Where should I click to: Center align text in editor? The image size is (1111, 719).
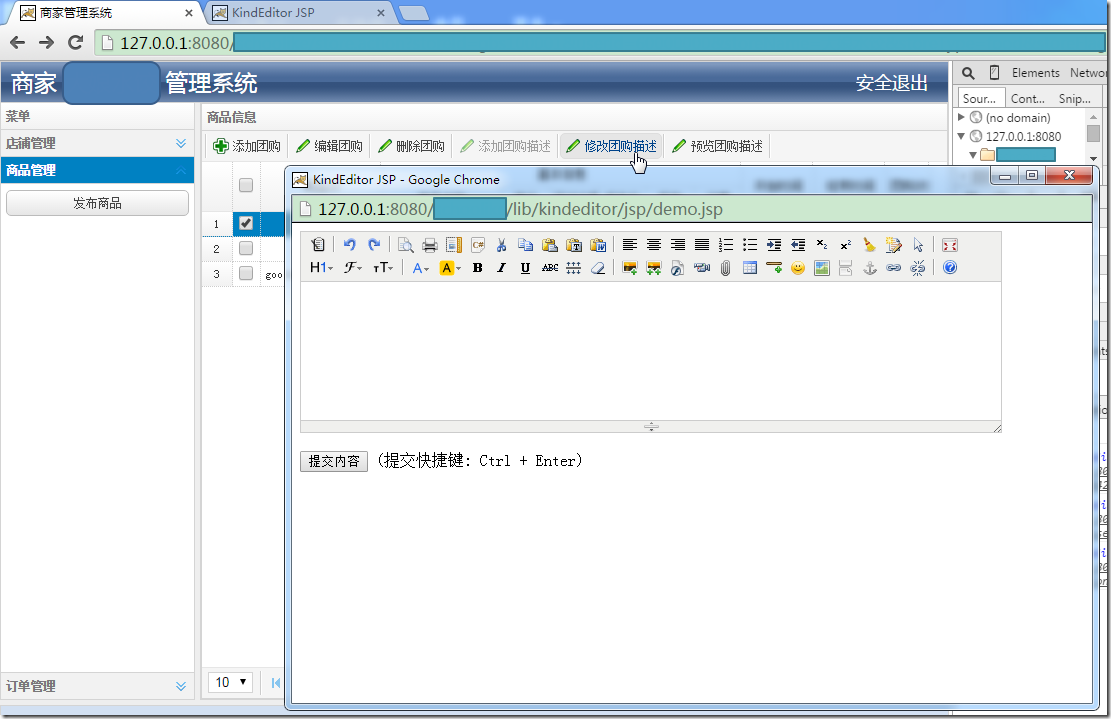[653, 245]
